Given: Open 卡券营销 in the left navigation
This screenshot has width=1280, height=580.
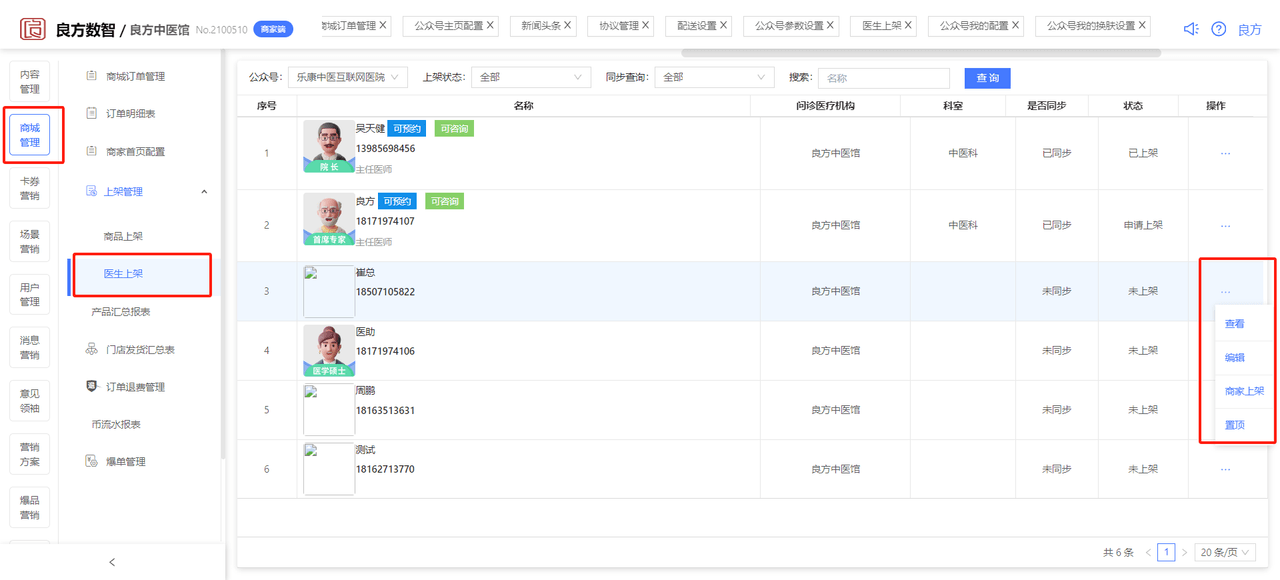Looking at the screenshot, I should click(30, 188).
